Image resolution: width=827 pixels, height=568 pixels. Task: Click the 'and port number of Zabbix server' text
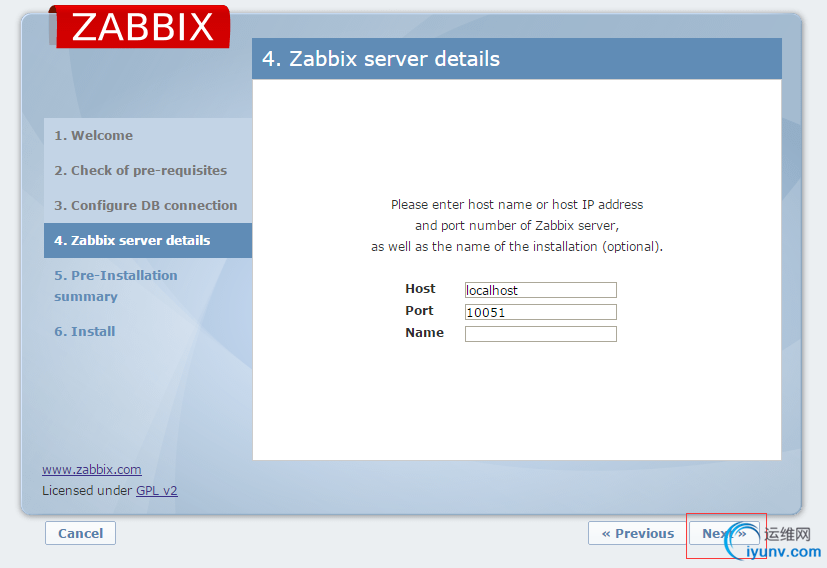tap(517, 226)
